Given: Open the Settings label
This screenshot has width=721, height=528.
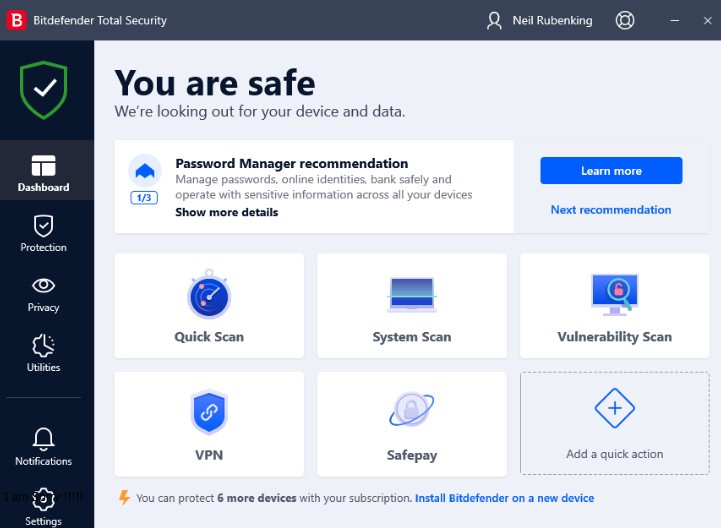Looking at the screenshot, I should (44, 521).
